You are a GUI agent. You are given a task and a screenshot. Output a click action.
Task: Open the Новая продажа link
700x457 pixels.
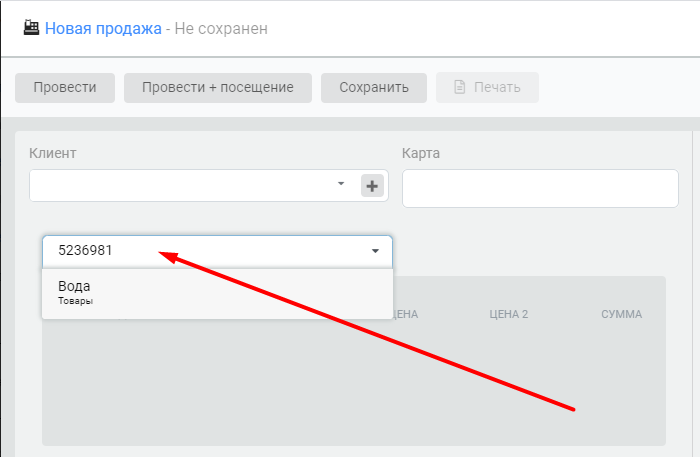pos(103,29)
